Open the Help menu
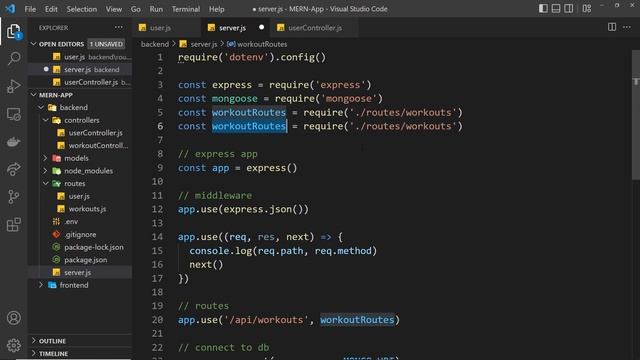Image resolution: width=640 pixels, height=360 pixels. [217, 9]
